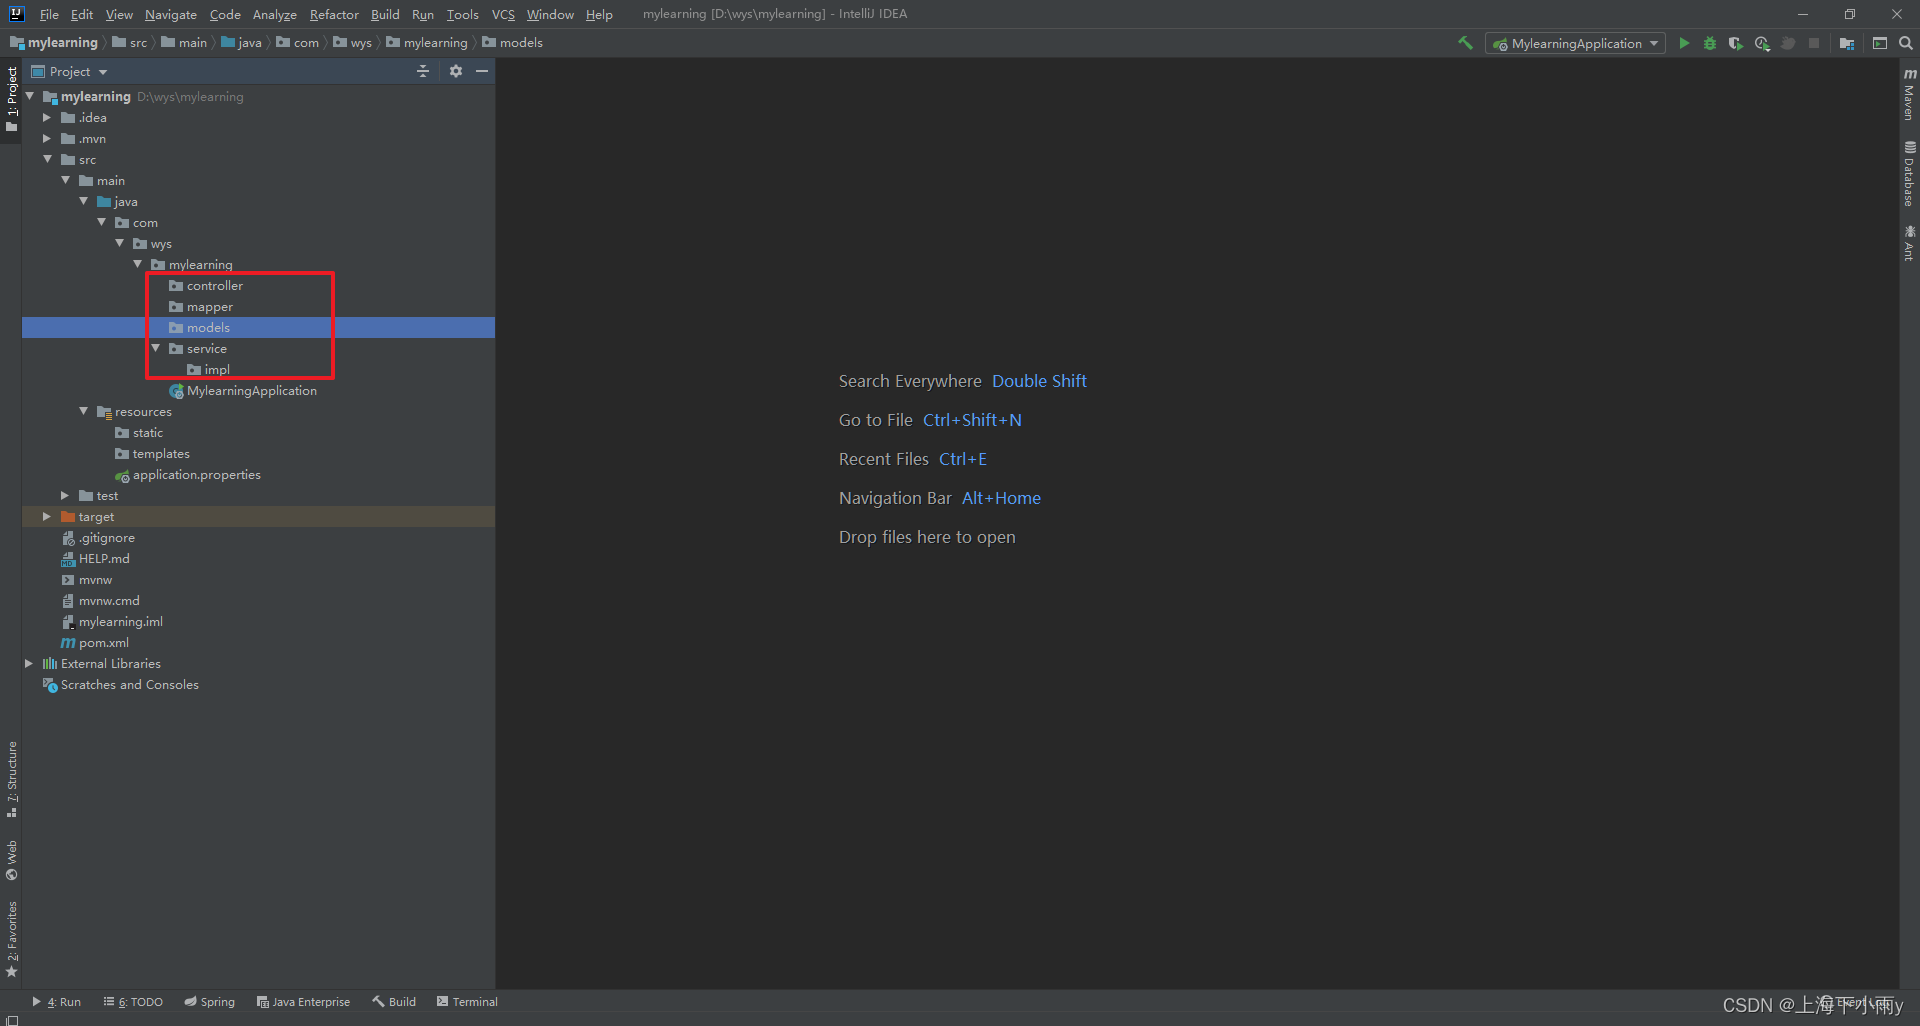
Task: Click the Run Anything icon beside the search icon
Action: pos(1880,43)
